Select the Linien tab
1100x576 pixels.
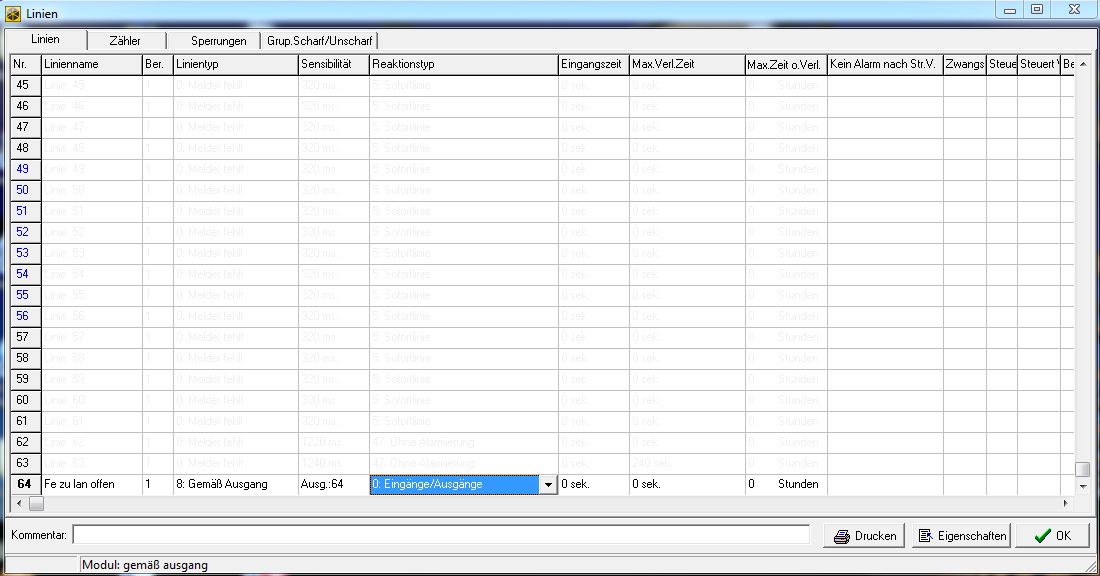pyautogui.click(x=45, y=40)
